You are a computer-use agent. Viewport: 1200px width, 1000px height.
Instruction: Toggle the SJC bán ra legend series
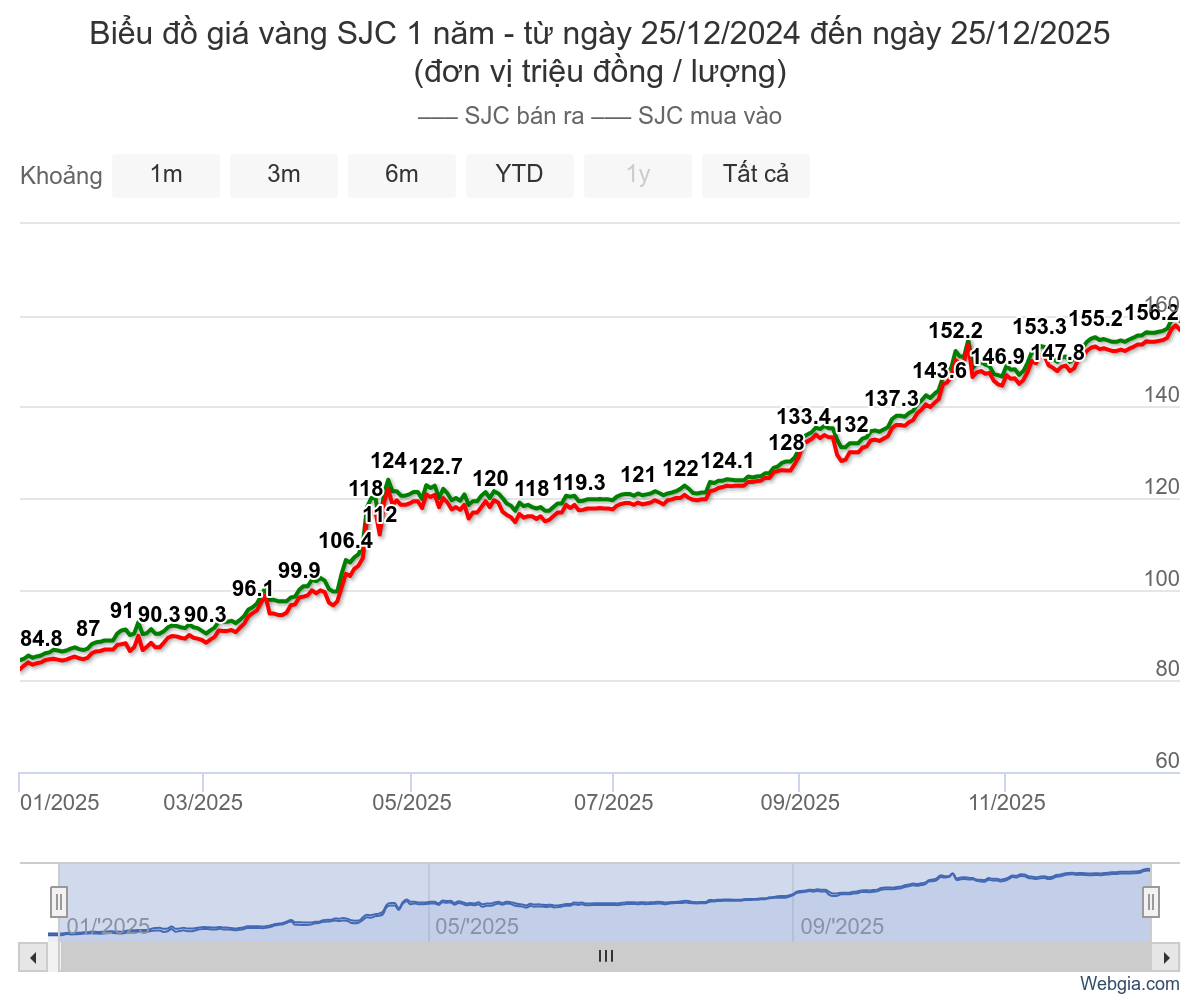[501, 116]
